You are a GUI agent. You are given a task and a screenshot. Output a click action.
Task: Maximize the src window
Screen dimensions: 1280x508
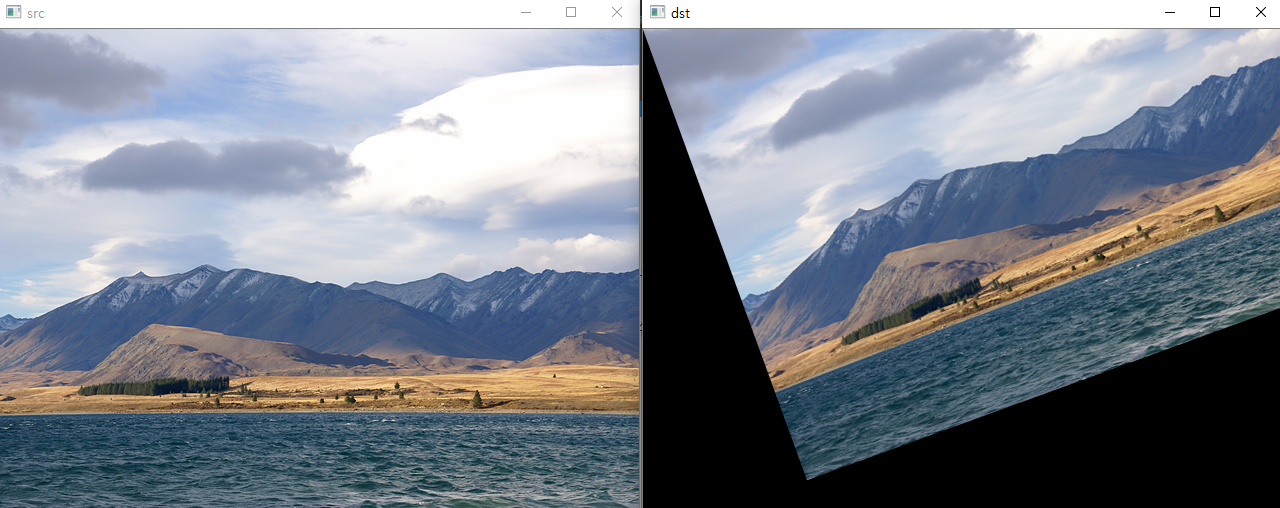(571, 13)
